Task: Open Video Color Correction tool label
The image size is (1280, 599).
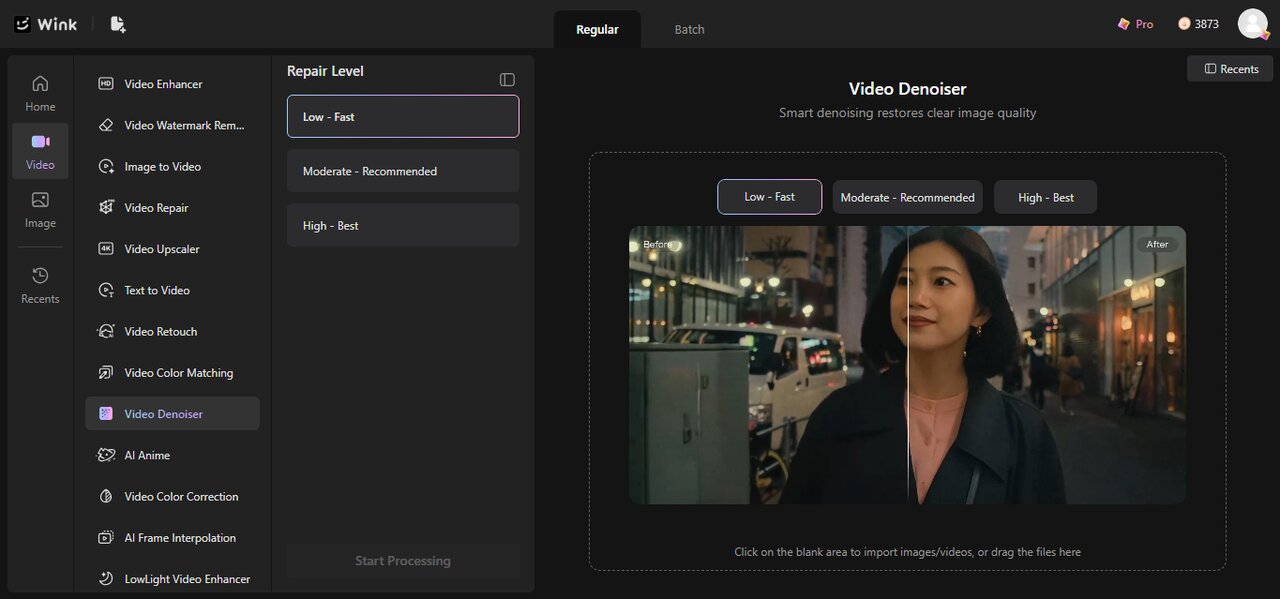Action: 181,496
